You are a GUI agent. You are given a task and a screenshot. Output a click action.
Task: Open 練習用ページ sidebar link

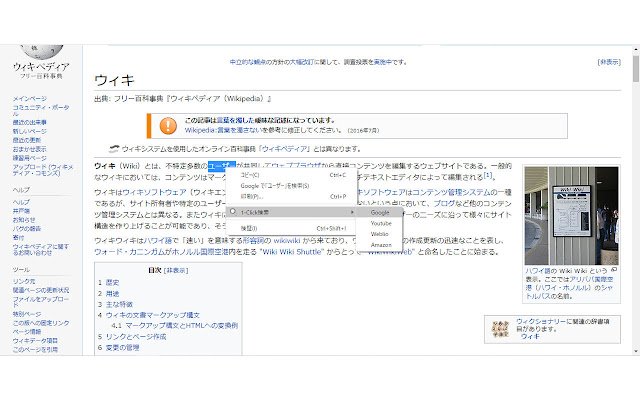[29, 158]
